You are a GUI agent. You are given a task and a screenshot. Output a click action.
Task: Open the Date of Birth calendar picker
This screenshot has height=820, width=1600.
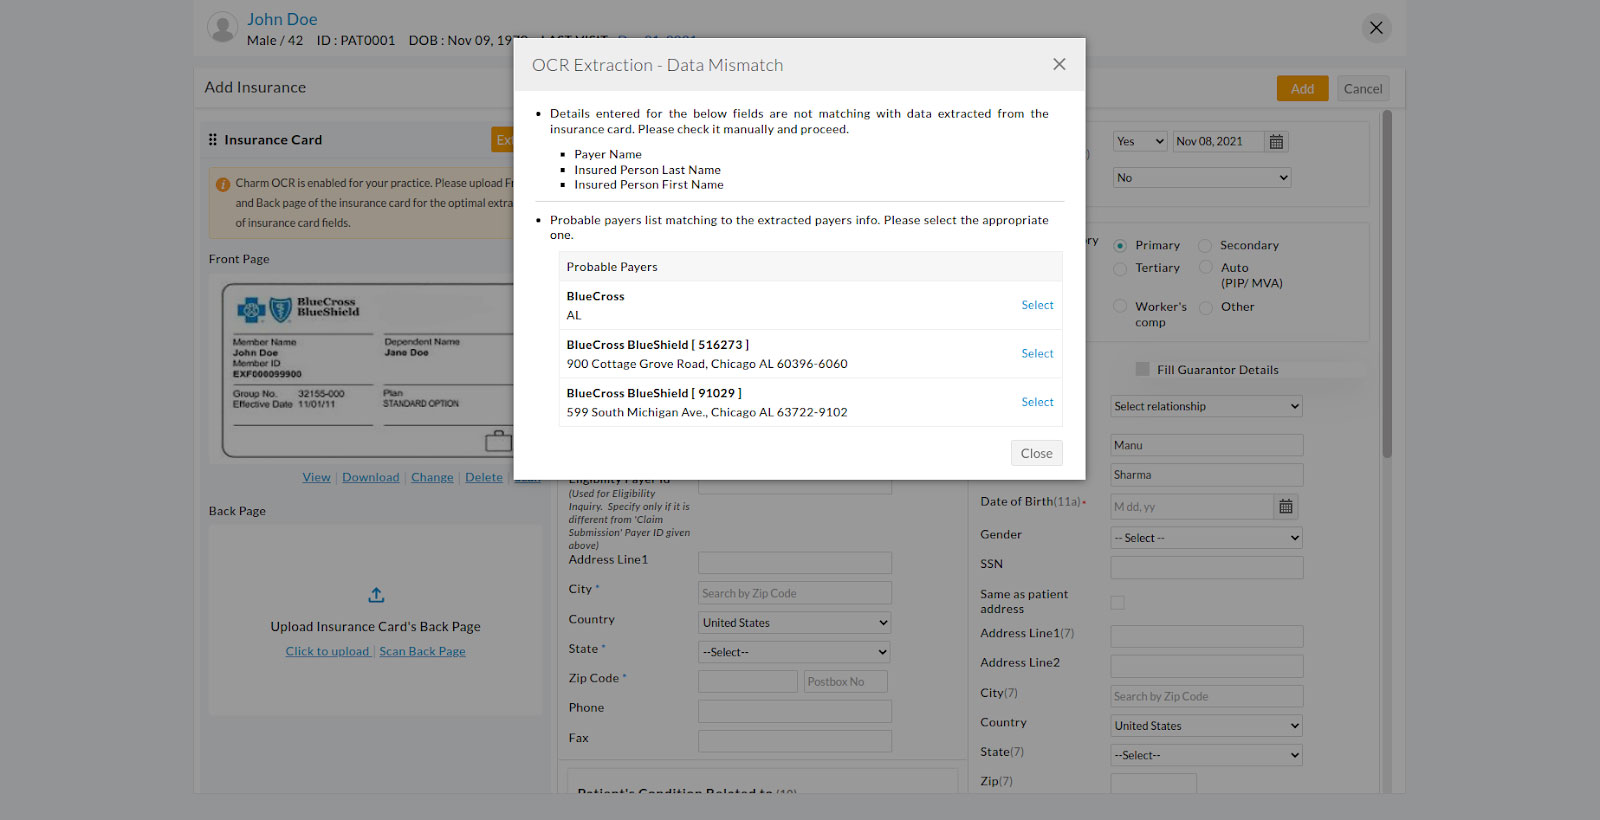coord(1286,507)
